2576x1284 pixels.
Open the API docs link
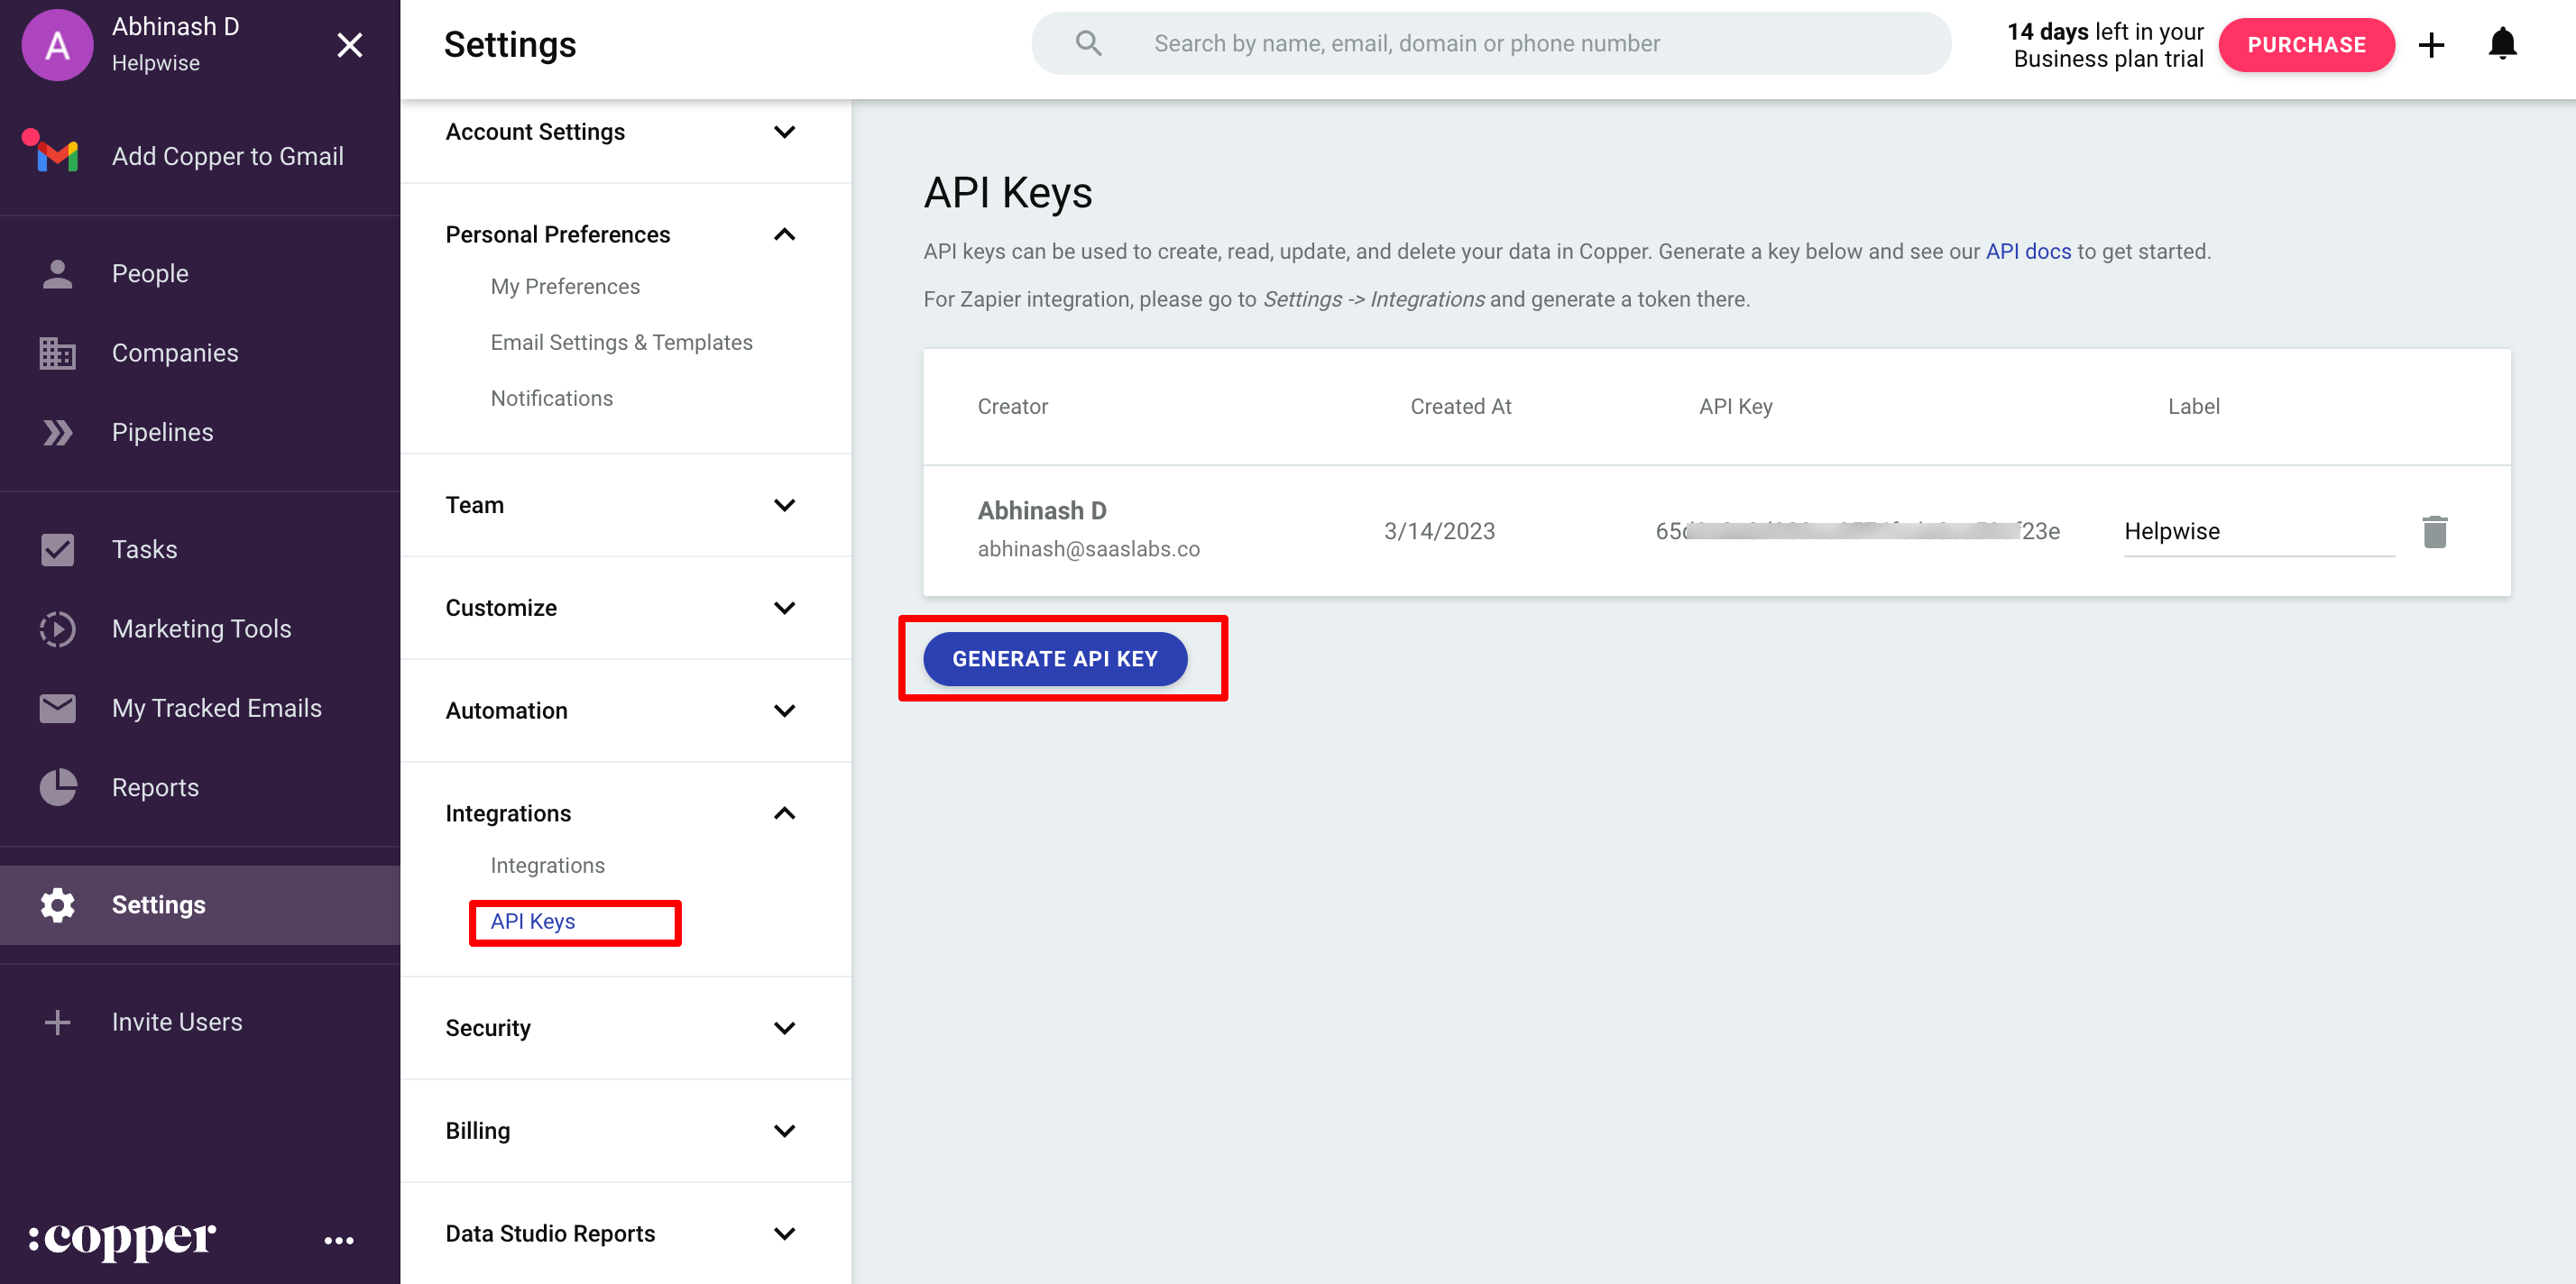pos(2027,252)
